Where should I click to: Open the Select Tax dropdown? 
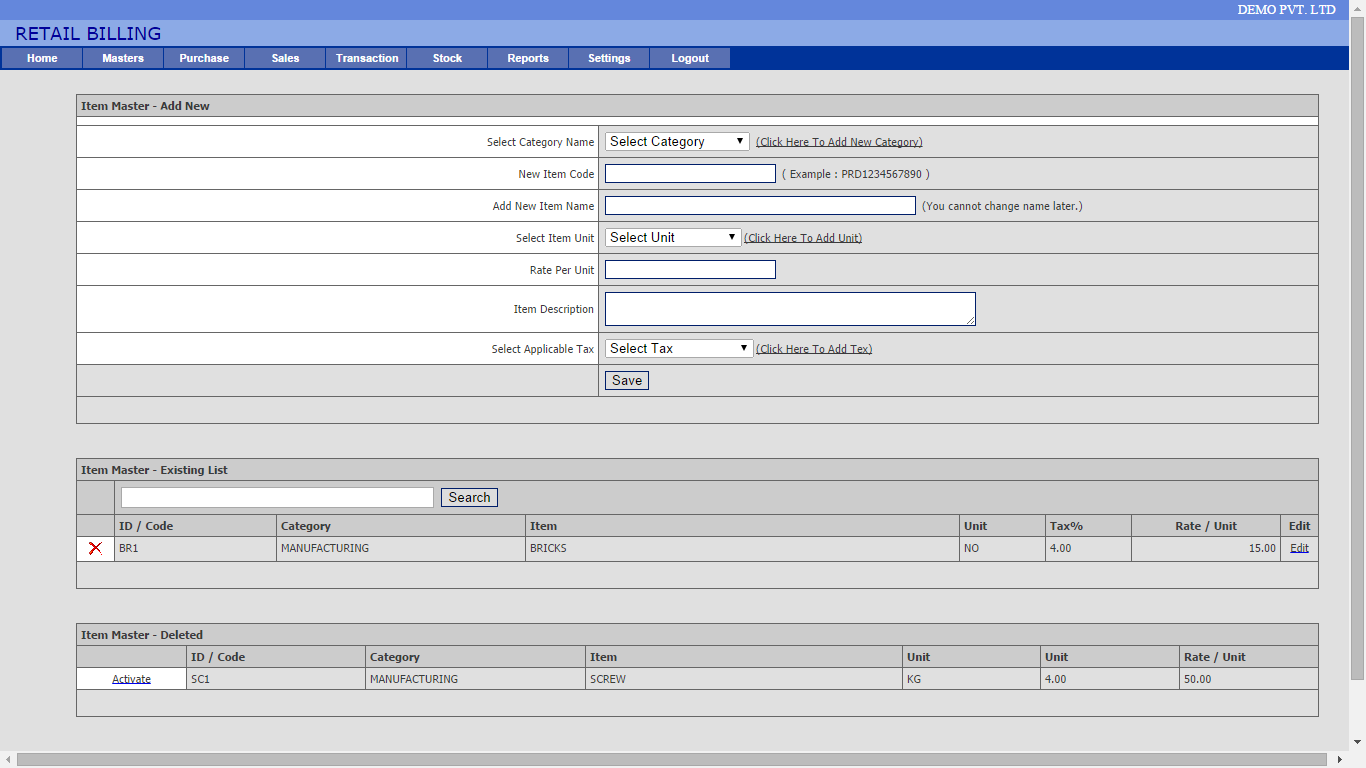679,349
